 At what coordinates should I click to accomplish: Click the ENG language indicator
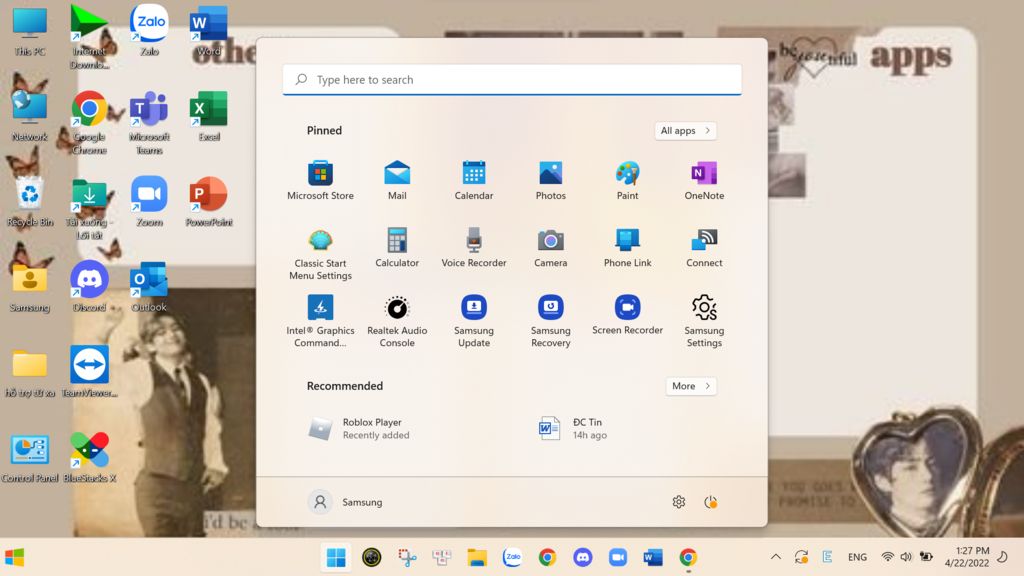click(857, 557)
